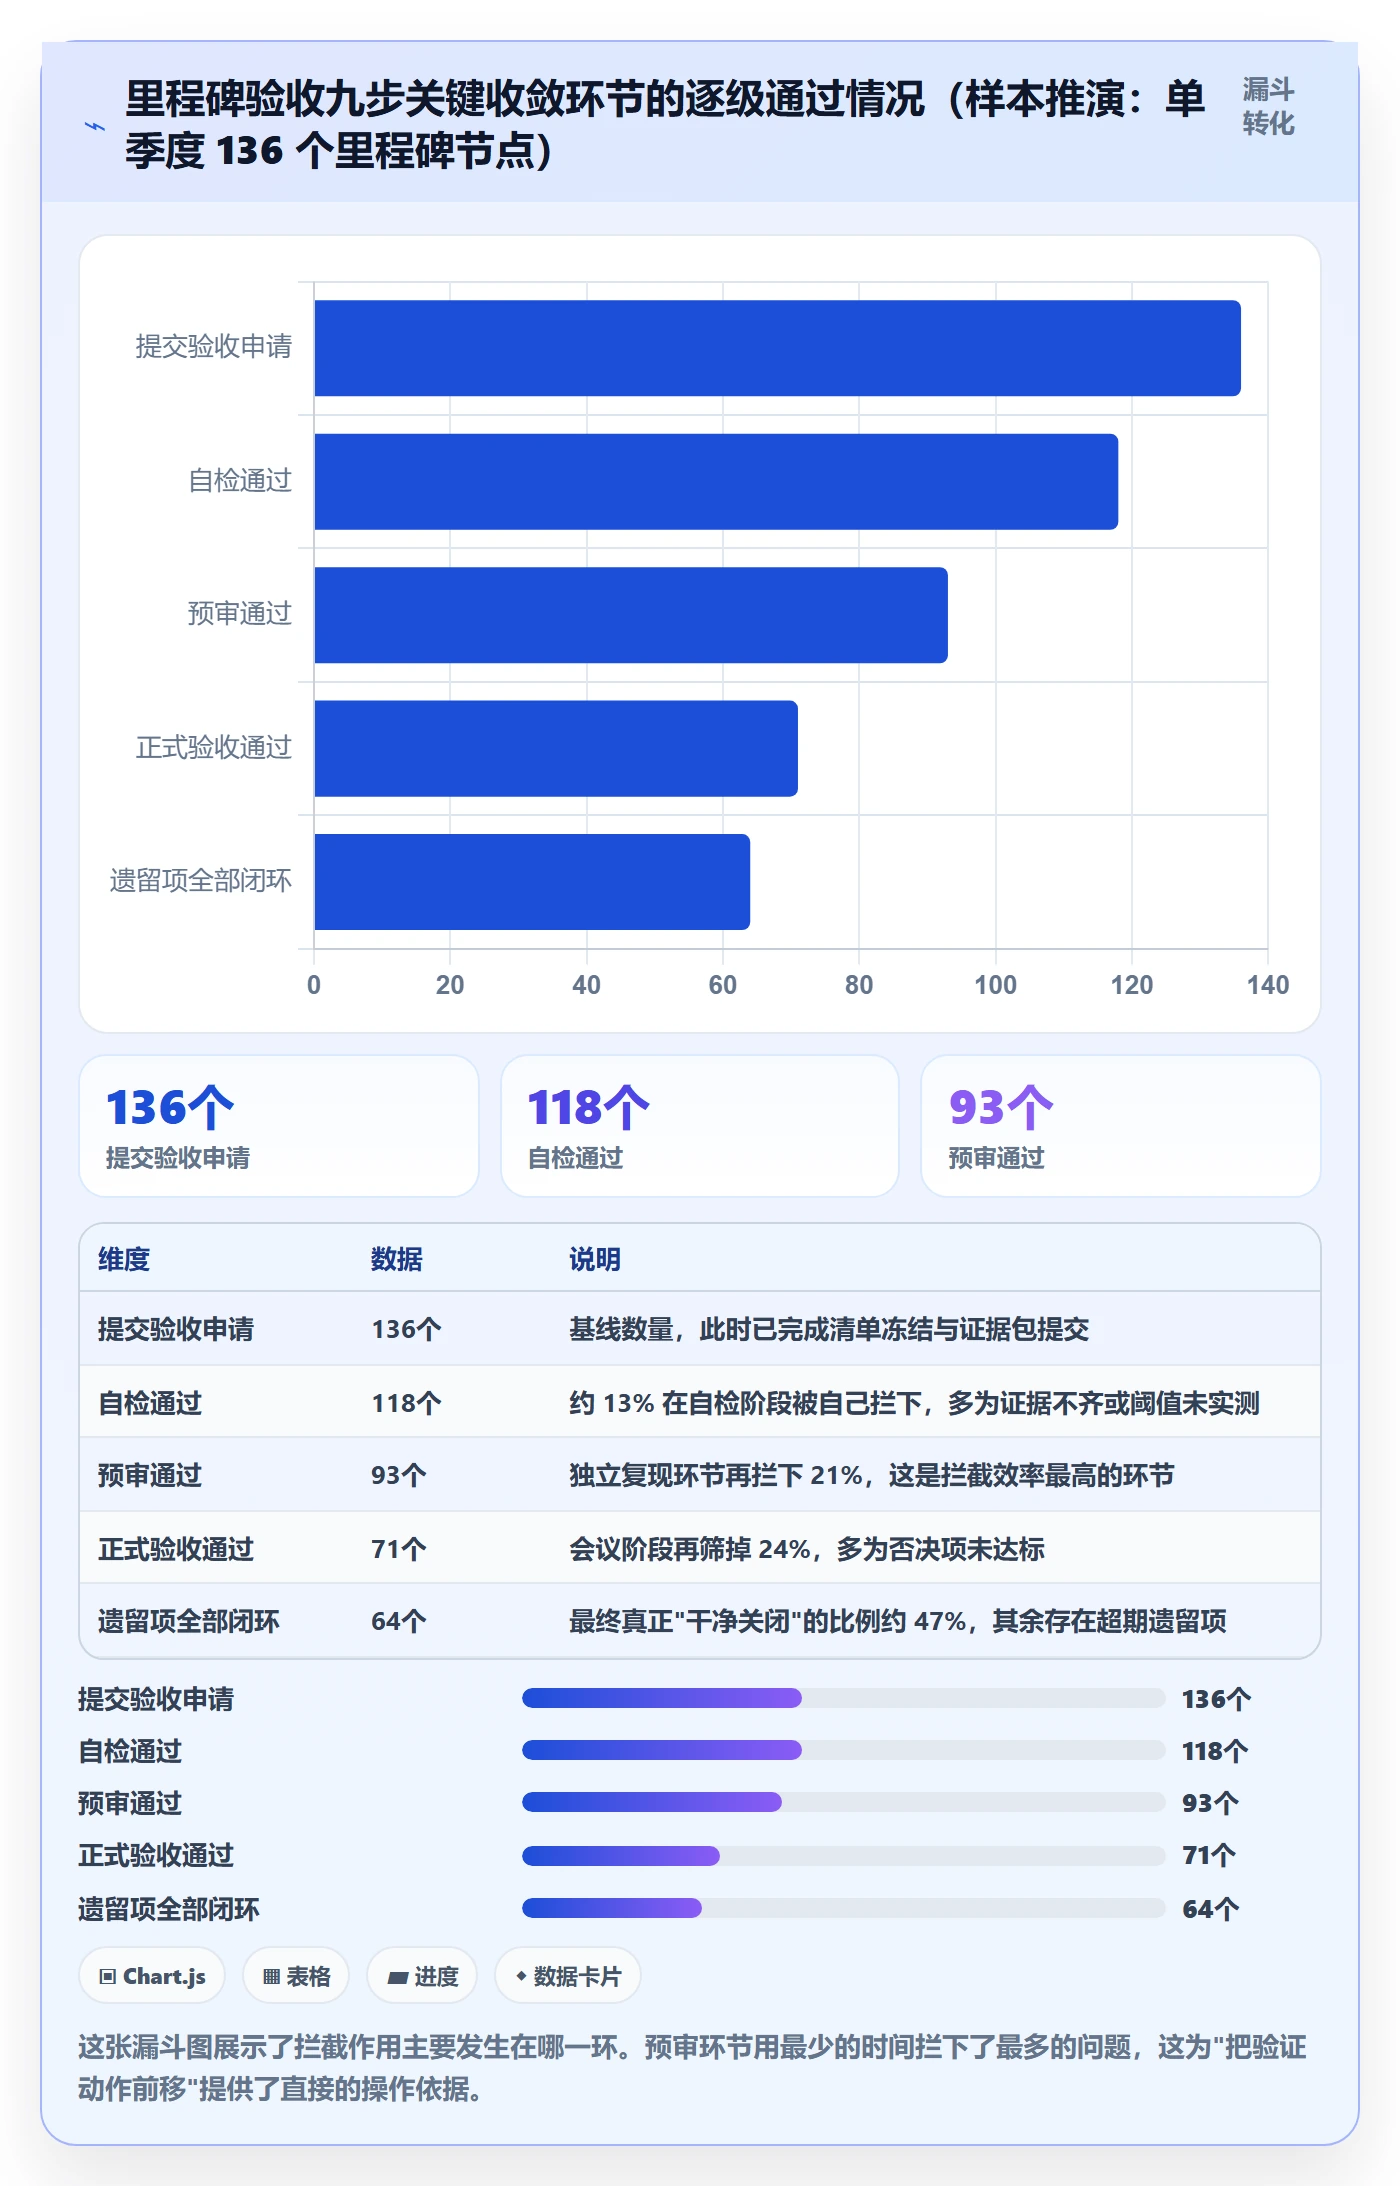Click the 预审通过 progress bar
This screenshot has height=2186, width=1400.
click(x=844, y=1802)
